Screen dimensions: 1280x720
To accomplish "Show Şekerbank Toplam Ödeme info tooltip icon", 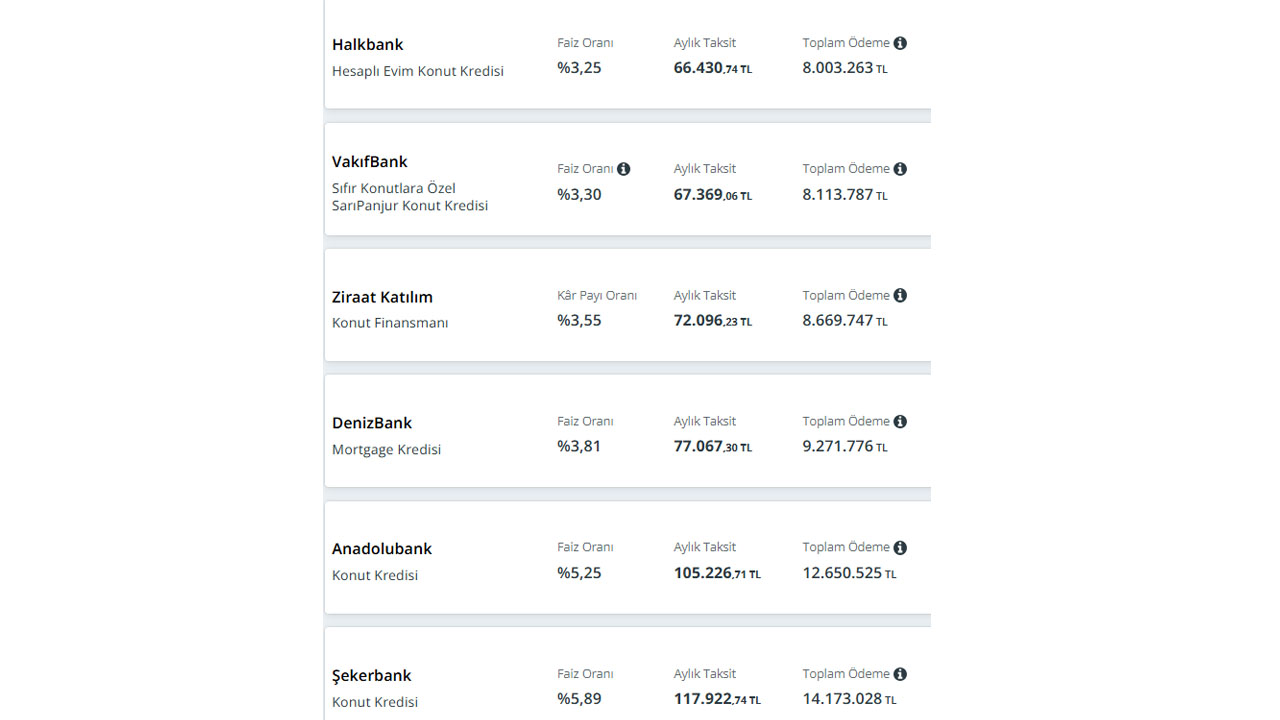I will point(900,674).
